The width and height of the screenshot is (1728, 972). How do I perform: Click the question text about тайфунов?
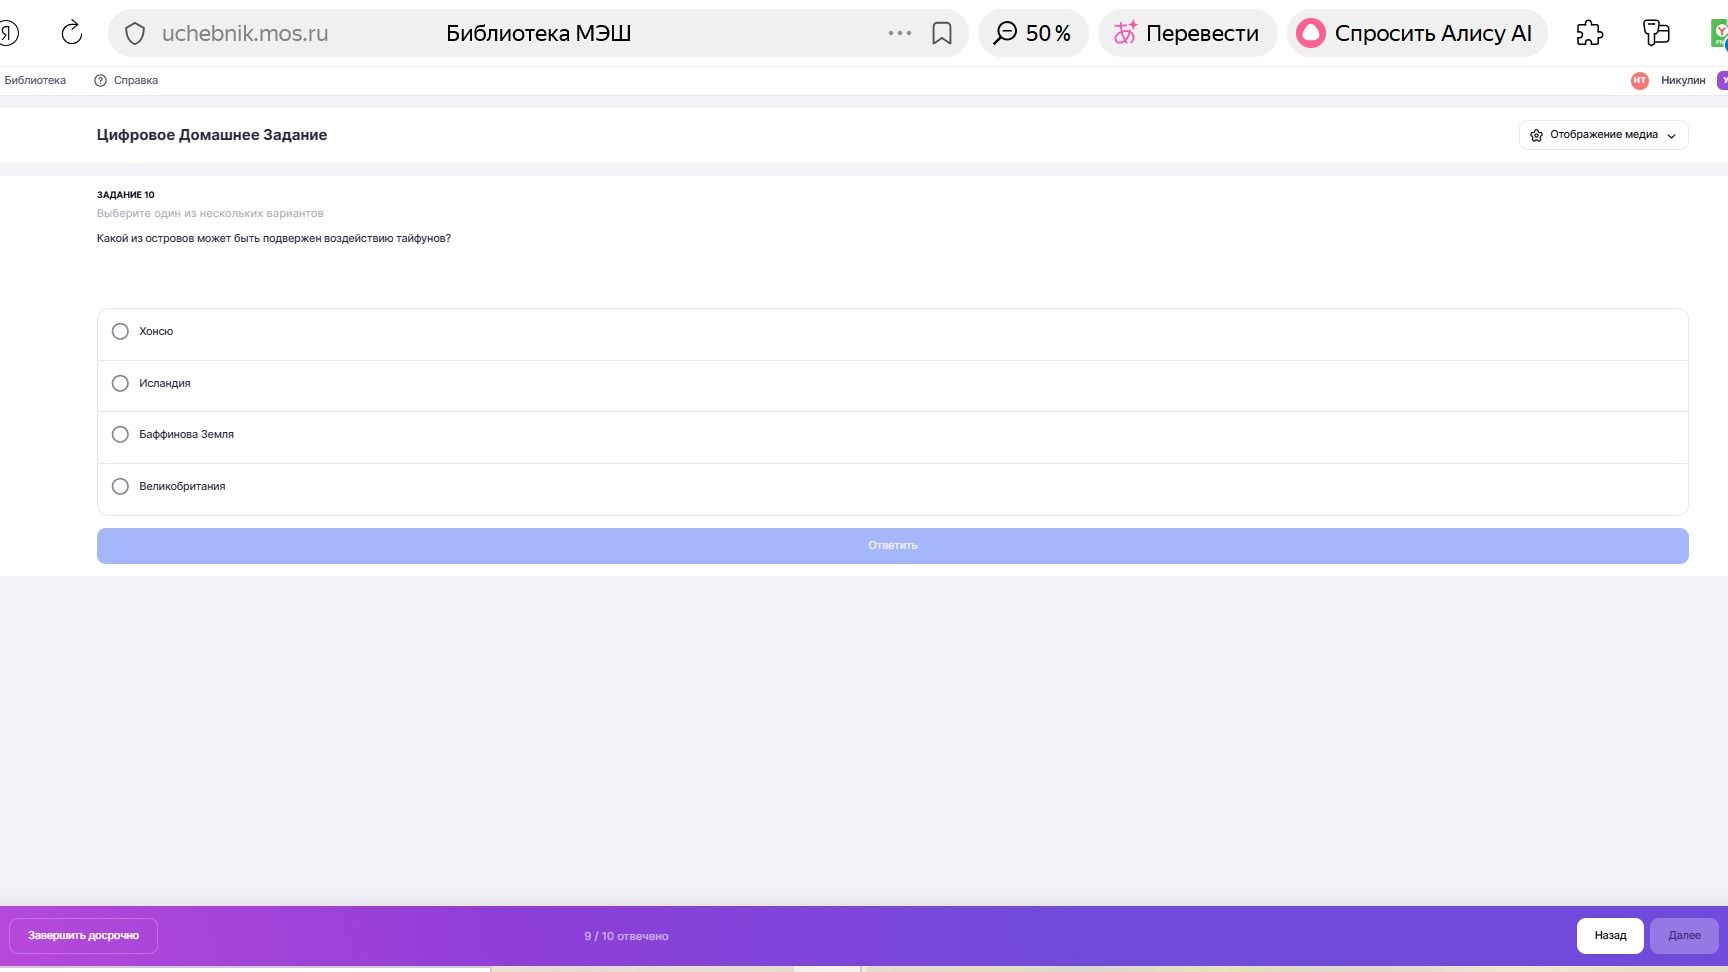tap(274, 238)
